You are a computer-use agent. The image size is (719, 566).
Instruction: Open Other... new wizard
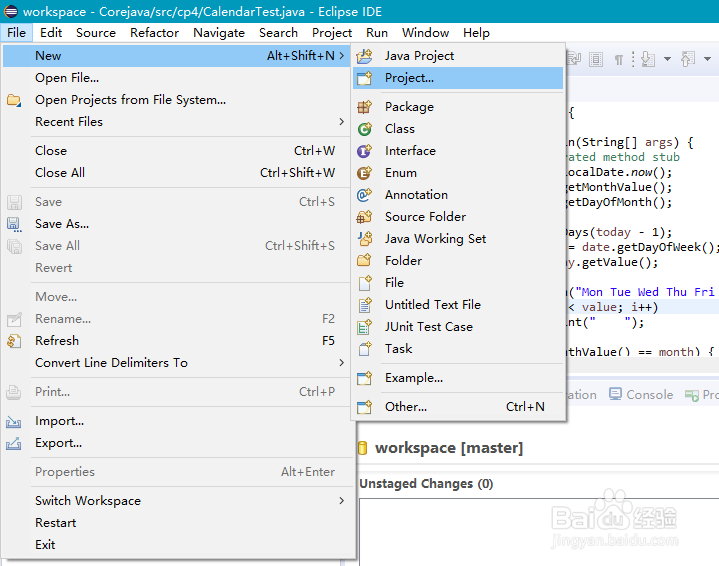pyautogui.click(x=458, y=407)
